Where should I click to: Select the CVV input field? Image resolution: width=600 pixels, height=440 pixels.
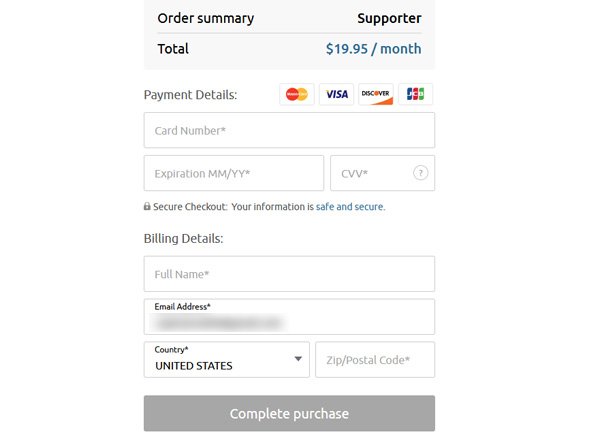point(382,173)
